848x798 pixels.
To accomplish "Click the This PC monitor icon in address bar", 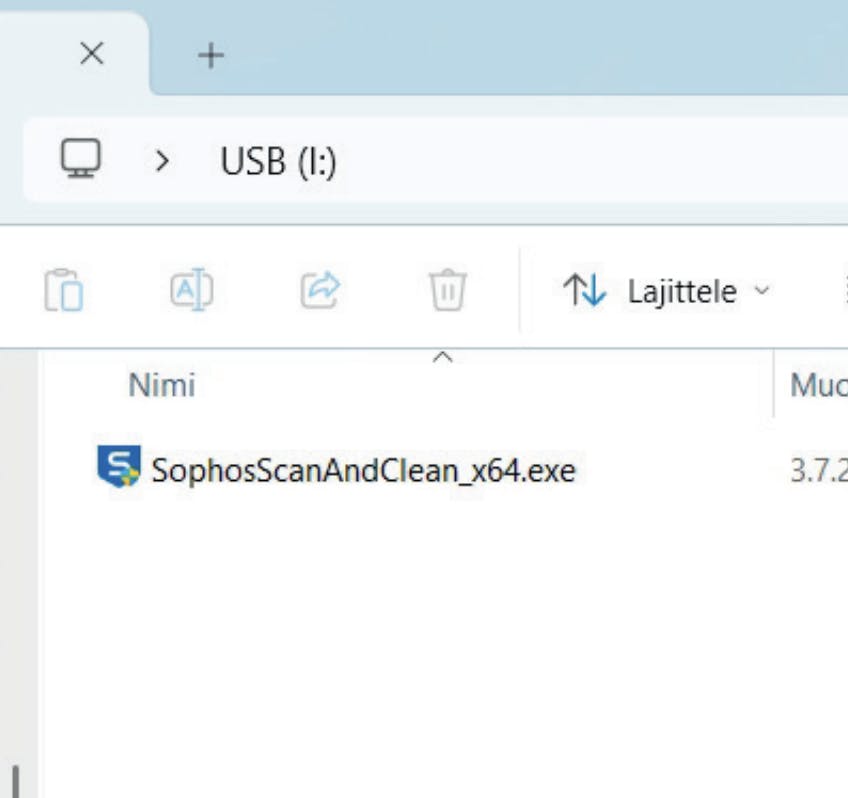I will [81, 158].
